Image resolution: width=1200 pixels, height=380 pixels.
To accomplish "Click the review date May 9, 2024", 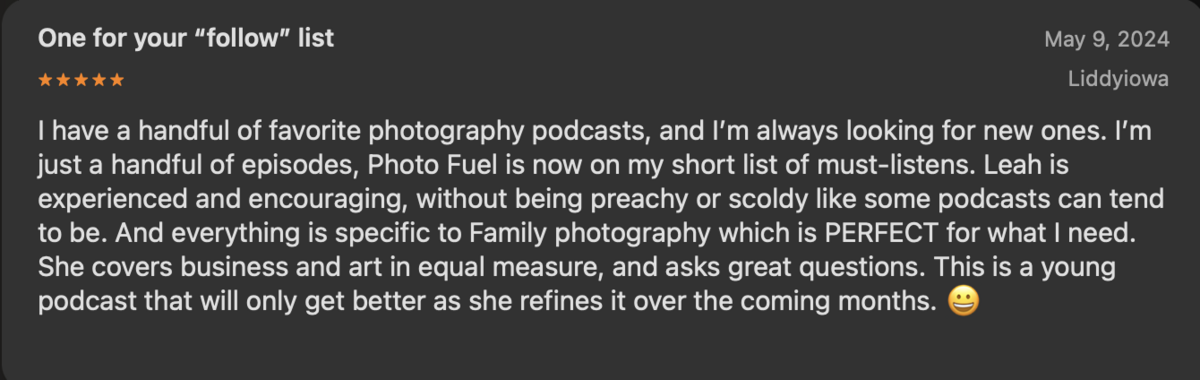I will [1106, 39].
